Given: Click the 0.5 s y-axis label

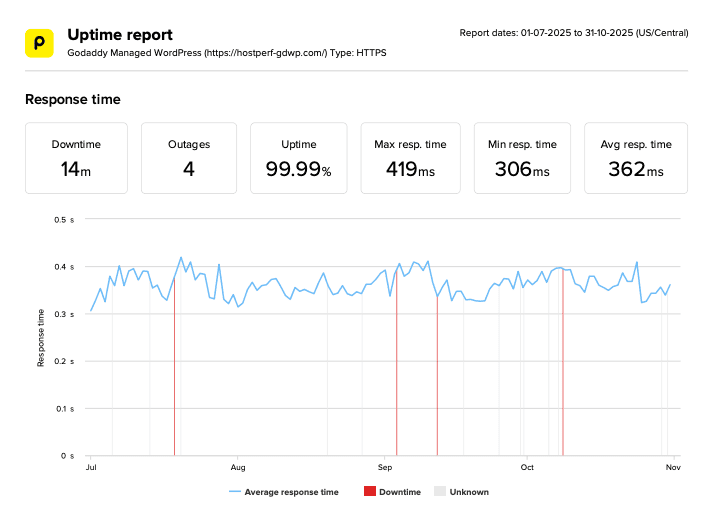Looking at the screenshot, I should pyautogui.click(x=66, y=219).
